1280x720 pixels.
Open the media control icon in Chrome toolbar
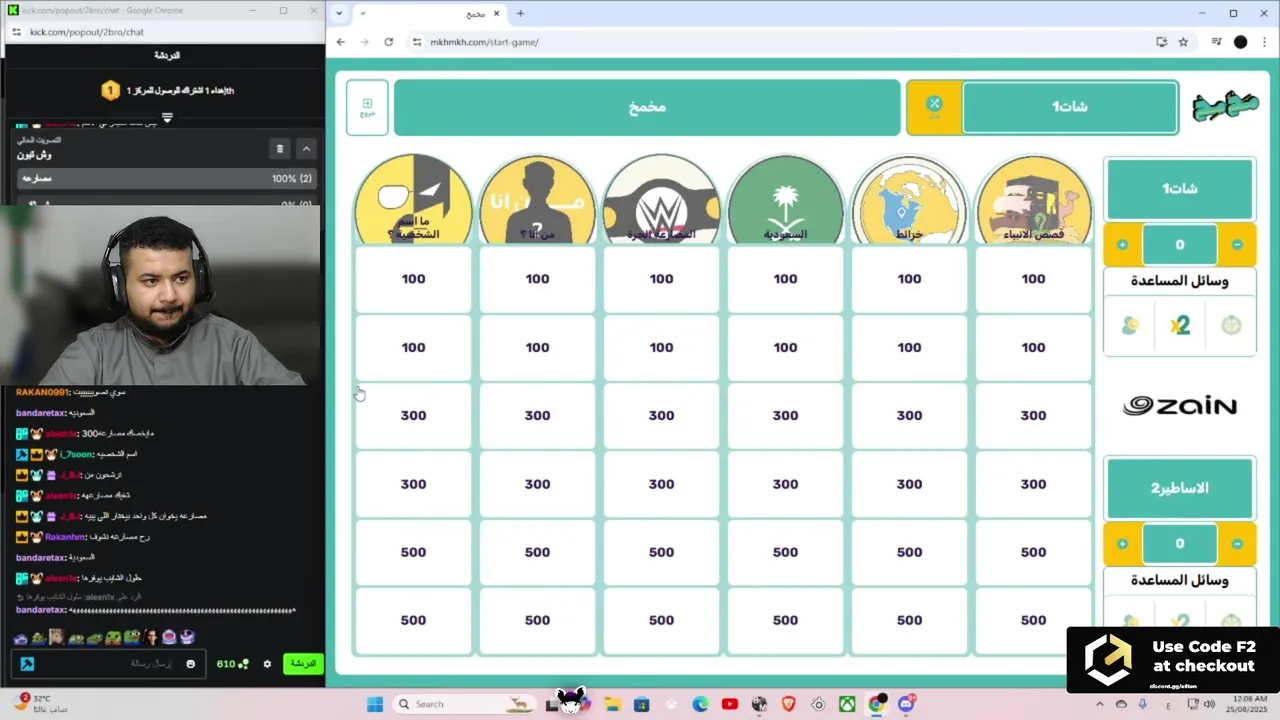(x=1216, y=42)
